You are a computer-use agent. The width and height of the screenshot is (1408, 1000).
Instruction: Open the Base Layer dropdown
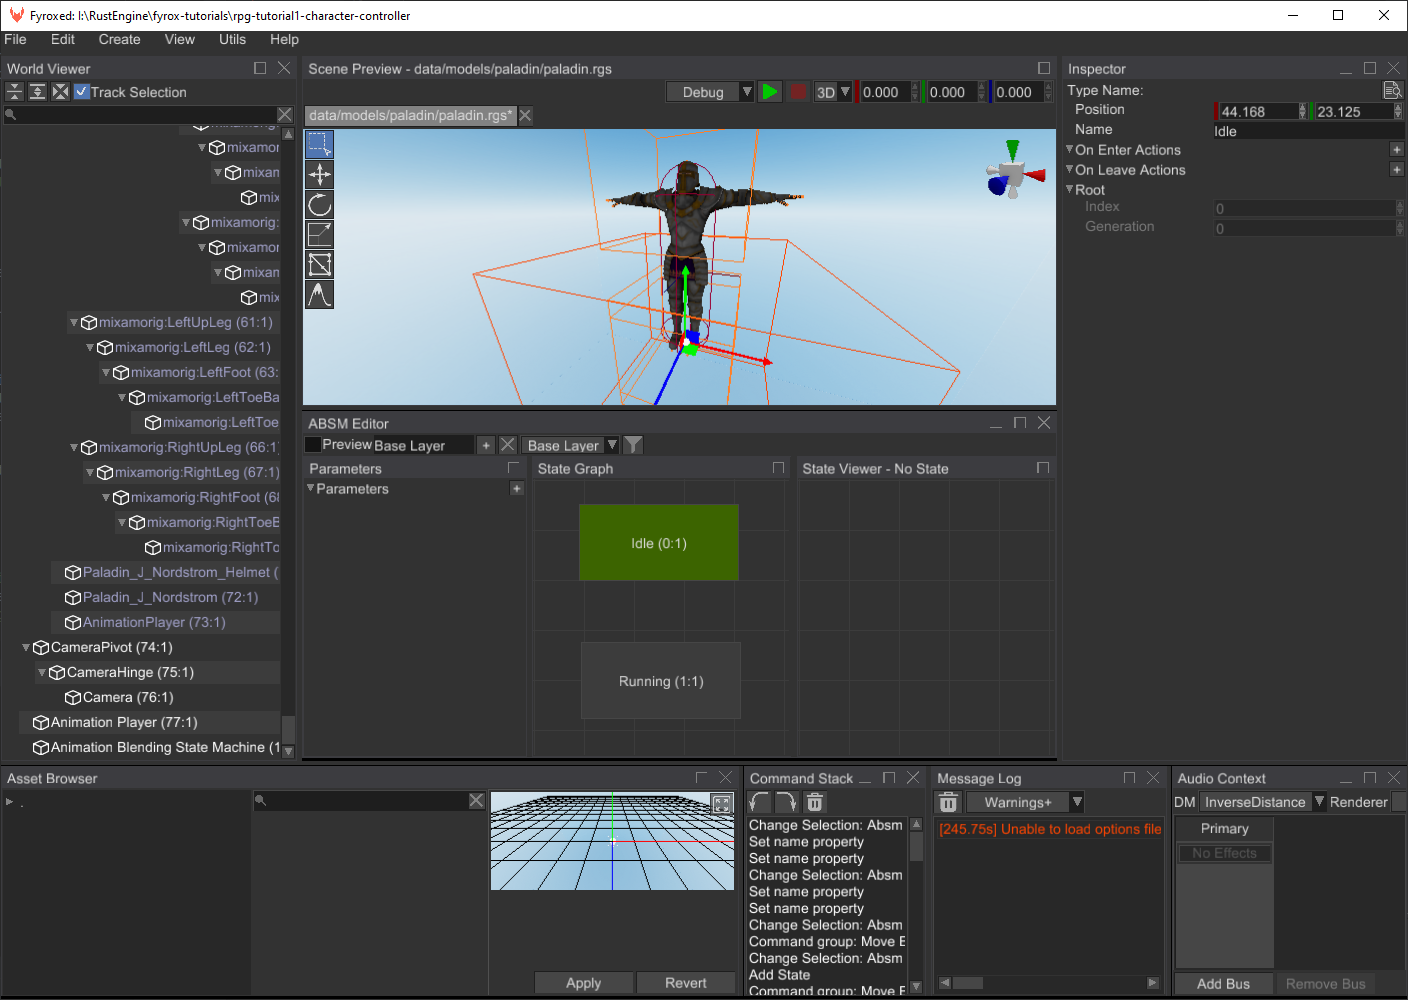571,445
